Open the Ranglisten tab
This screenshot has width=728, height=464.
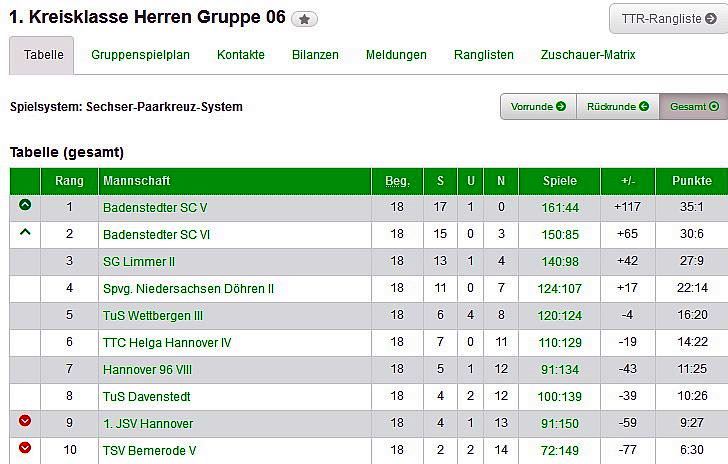[x=484, y=55]
